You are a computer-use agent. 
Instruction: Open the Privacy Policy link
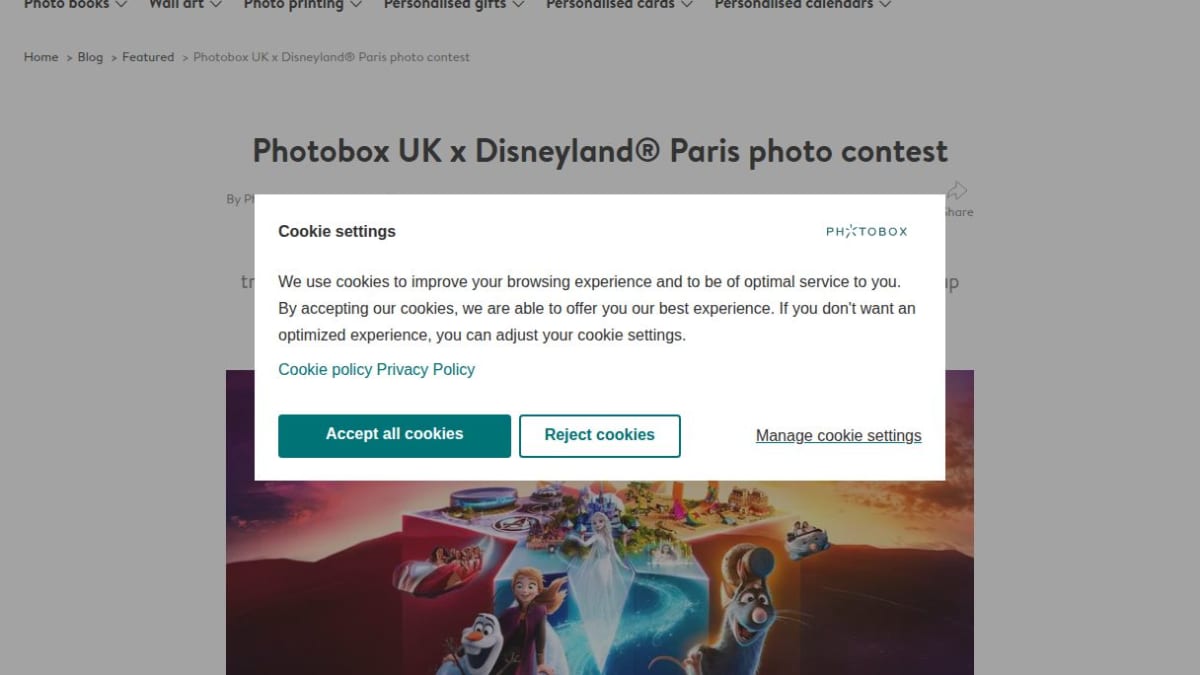tap(426, 369)
